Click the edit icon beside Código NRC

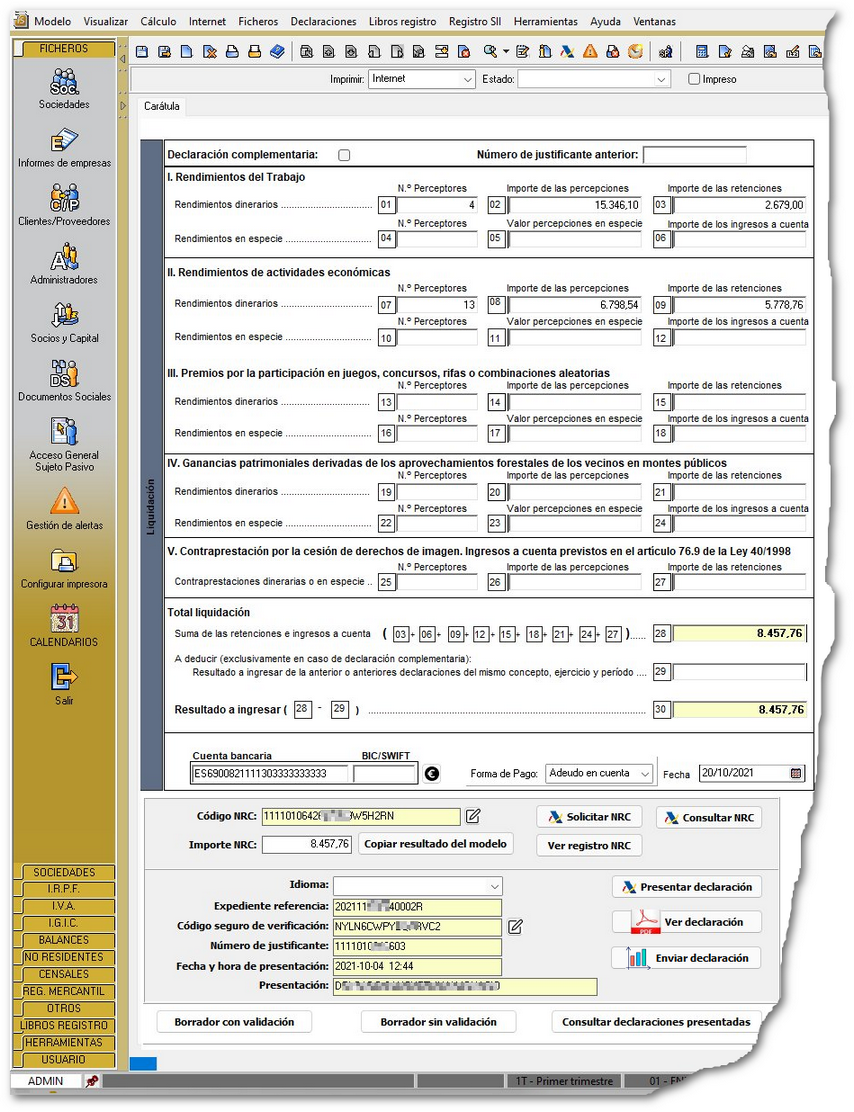click(473, 816)
